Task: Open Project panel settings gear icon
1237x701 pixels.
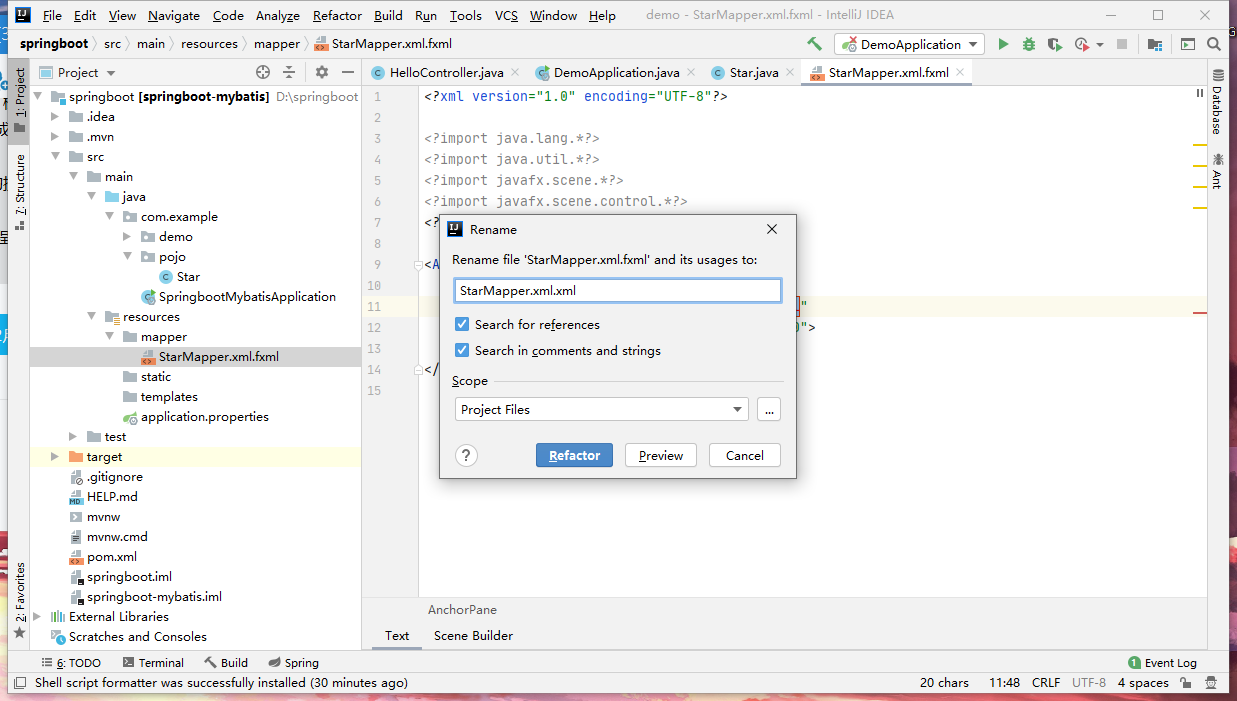Action: (322, 72)
